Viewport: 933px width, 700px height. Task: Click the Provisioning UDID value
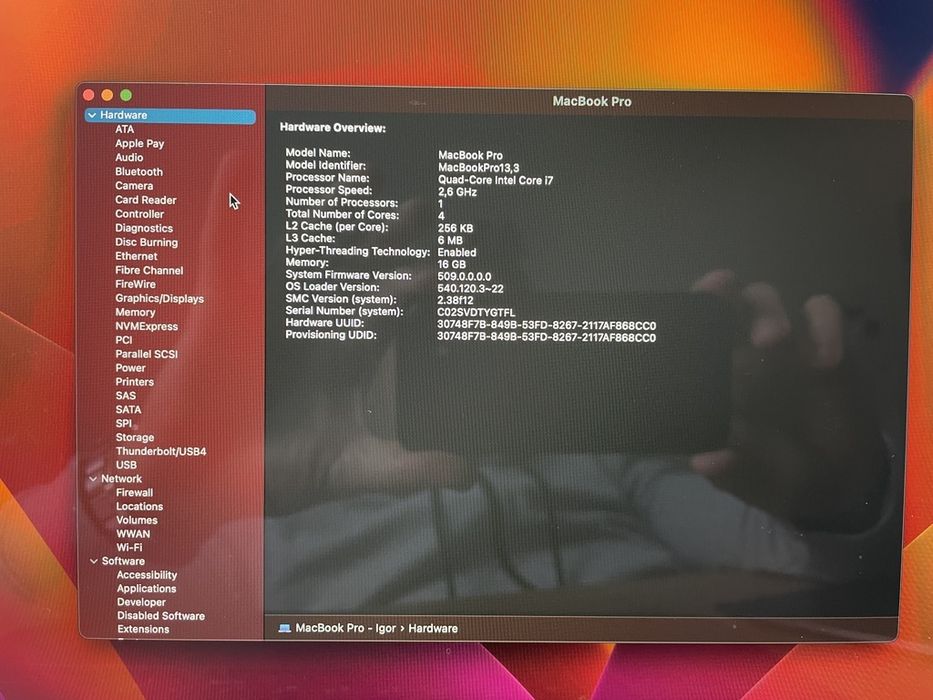546,338
